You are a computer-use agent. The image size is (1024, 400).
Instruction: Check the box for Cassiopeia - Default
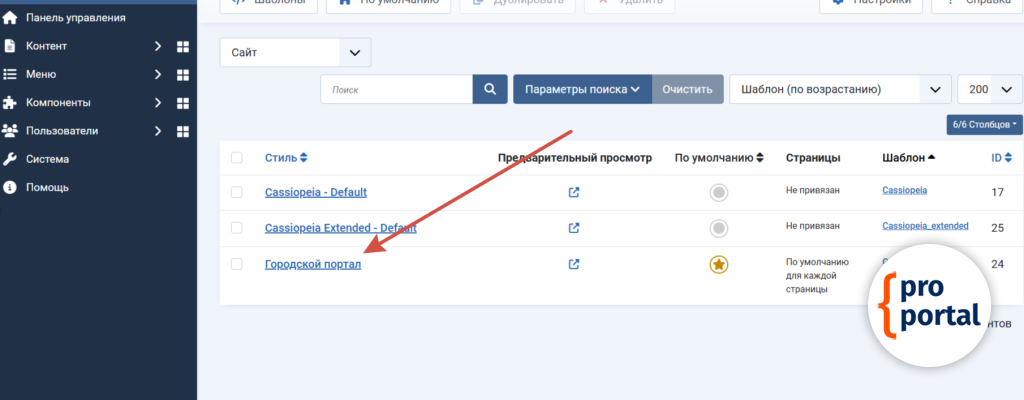[x=237, y=192]
